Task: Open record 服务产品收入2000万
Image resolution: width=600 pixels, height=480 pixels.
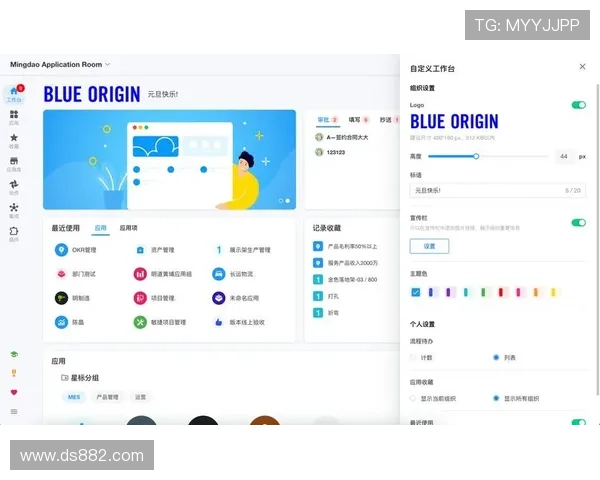Action: [x=346, y=263]
